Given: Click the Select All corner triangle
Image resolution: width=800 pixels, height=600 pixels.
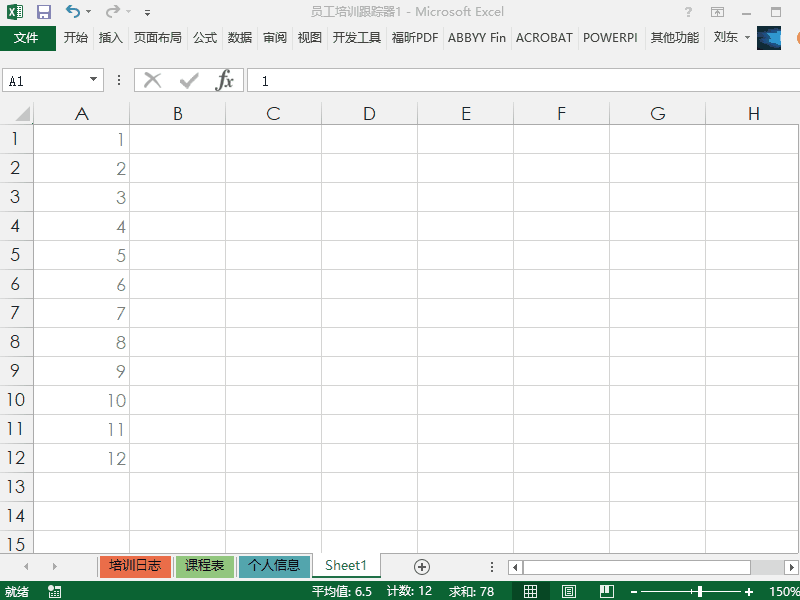Looking at the screenshot, I should click(x=18, y=114).
